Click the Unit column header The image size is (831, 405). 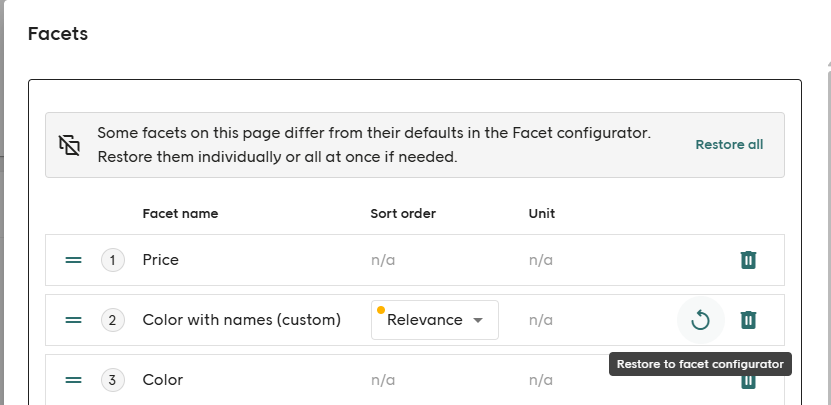click(542, 213)
